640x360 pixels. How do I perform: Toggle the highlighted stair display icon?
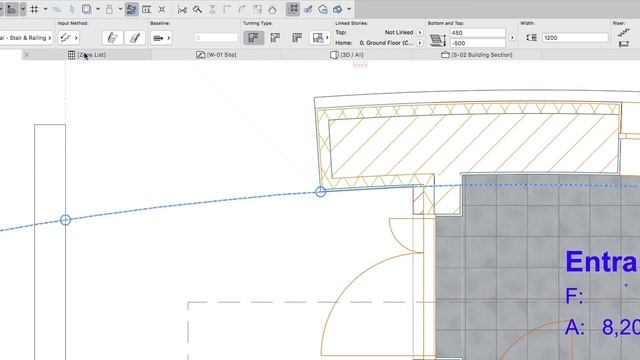131,9
